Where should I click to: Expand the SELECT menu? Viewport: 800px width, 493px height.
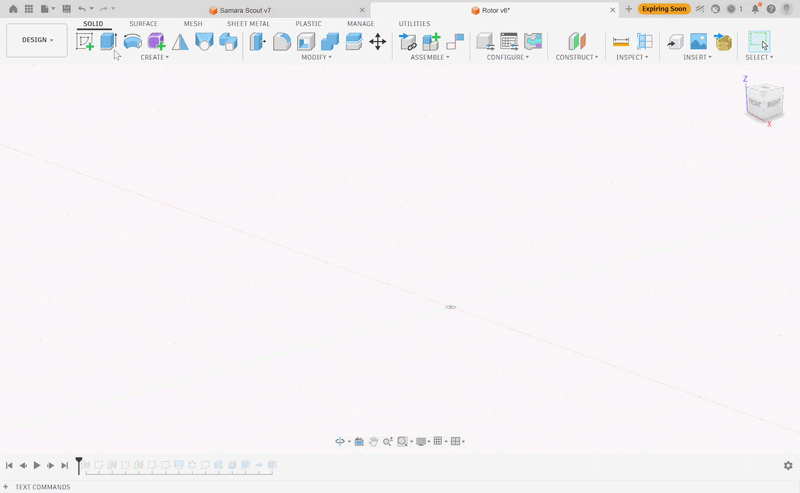[x=759, y=57]
